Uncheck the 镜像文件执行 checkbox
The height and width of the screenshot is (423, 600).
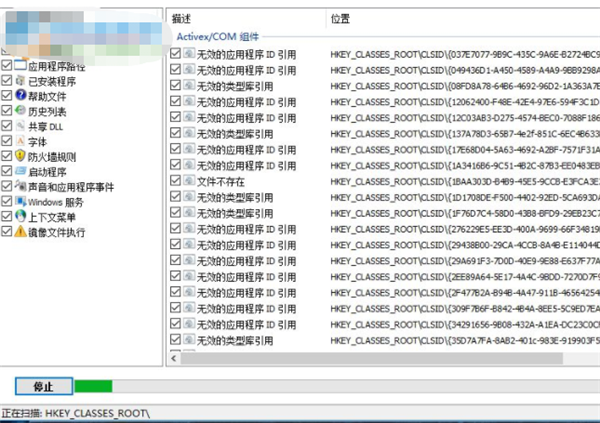pyautogui.click(x=7, y=231)
